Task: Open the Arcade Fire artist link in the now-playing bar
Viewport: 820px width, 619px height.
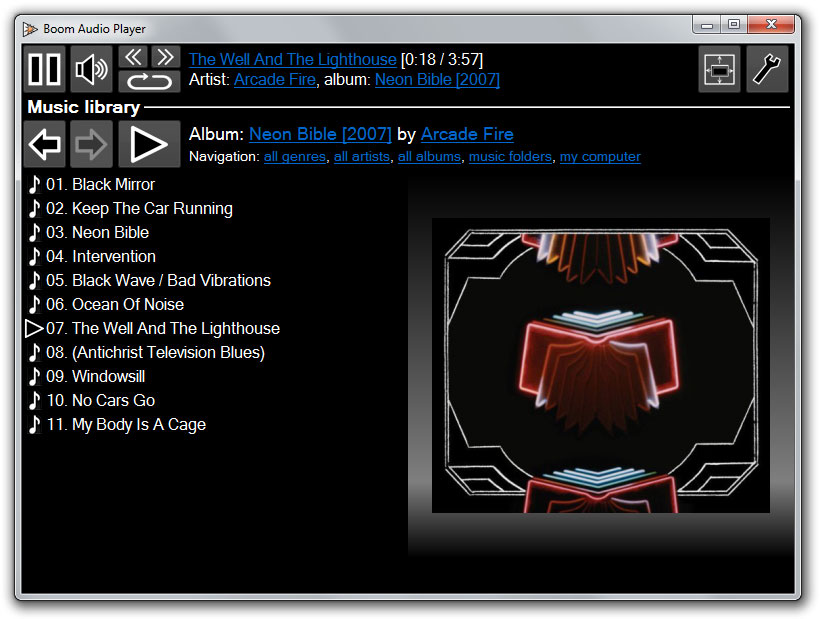Action: (275, 79)
